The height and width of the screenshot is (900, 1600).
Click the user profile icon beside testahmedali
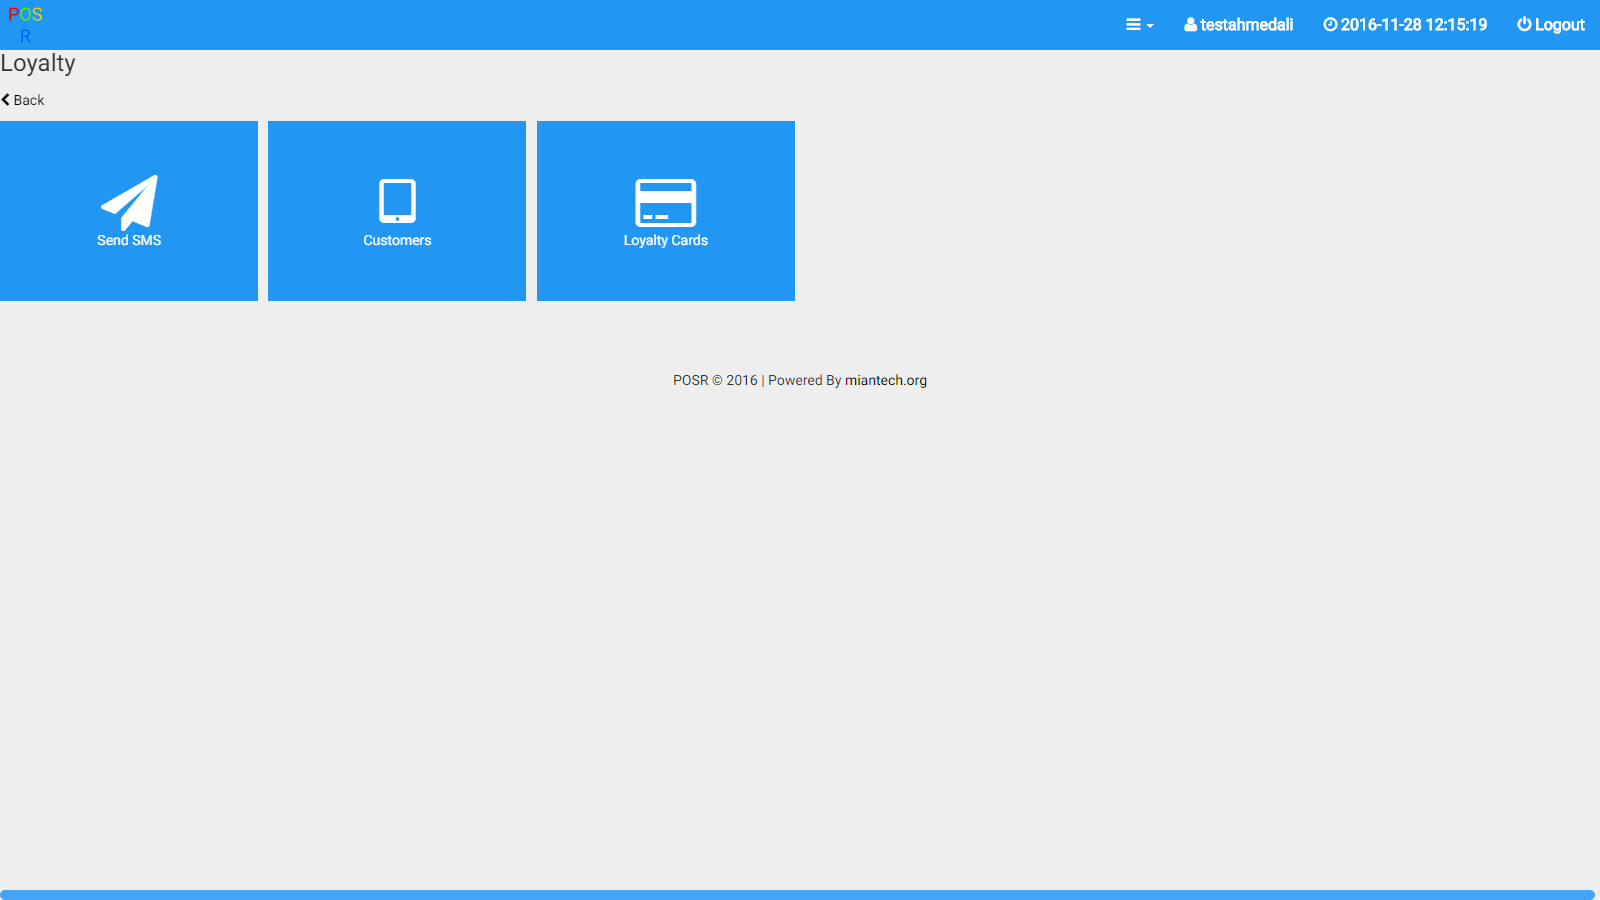pyautogui.click(x=1190, y=25)
